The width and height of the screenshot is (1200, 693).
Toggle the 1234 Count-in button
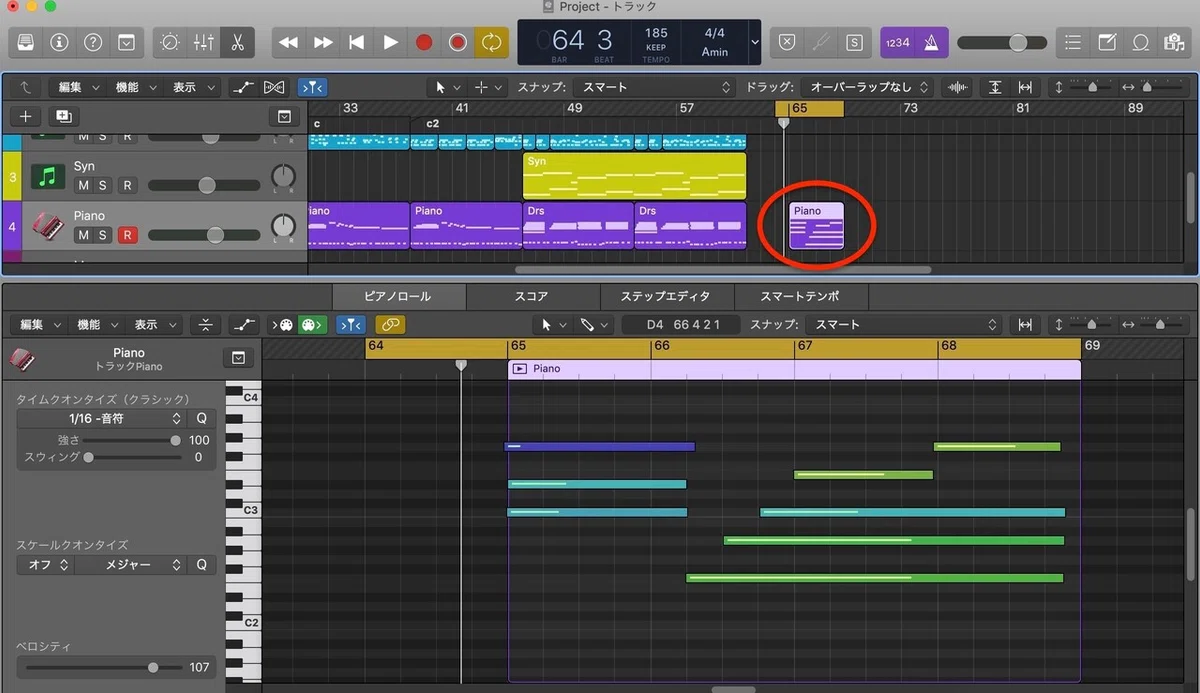pyautogui.click(x=898, y=42)
